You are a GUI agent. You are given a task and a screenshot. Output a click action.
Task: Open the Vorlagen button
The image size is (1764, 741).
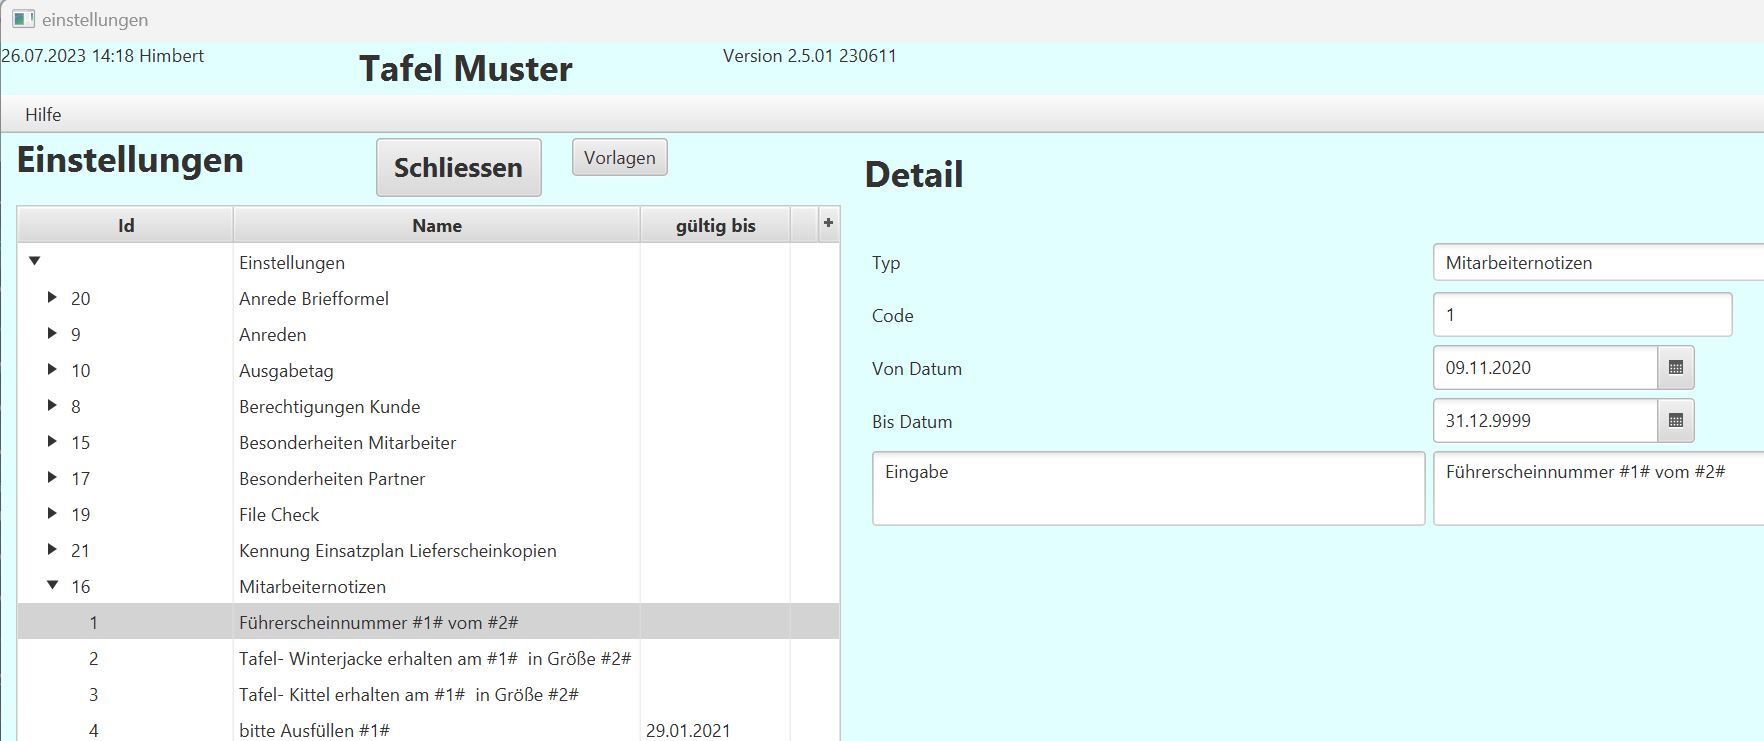point(619,158)
